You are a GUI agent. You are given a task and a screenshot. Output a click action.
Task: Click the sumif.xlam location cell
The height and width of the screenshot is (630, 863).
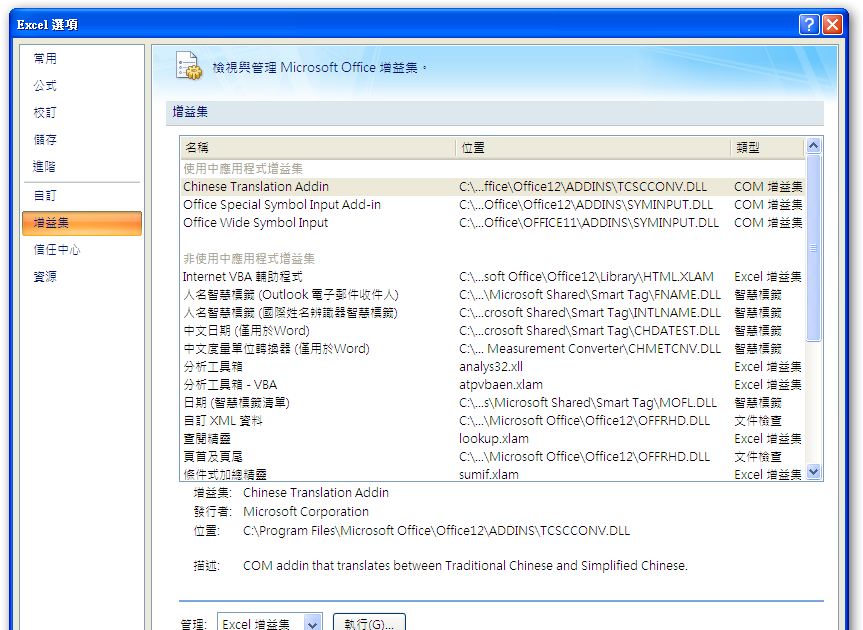pyautogui.click(x=489, y=474)
